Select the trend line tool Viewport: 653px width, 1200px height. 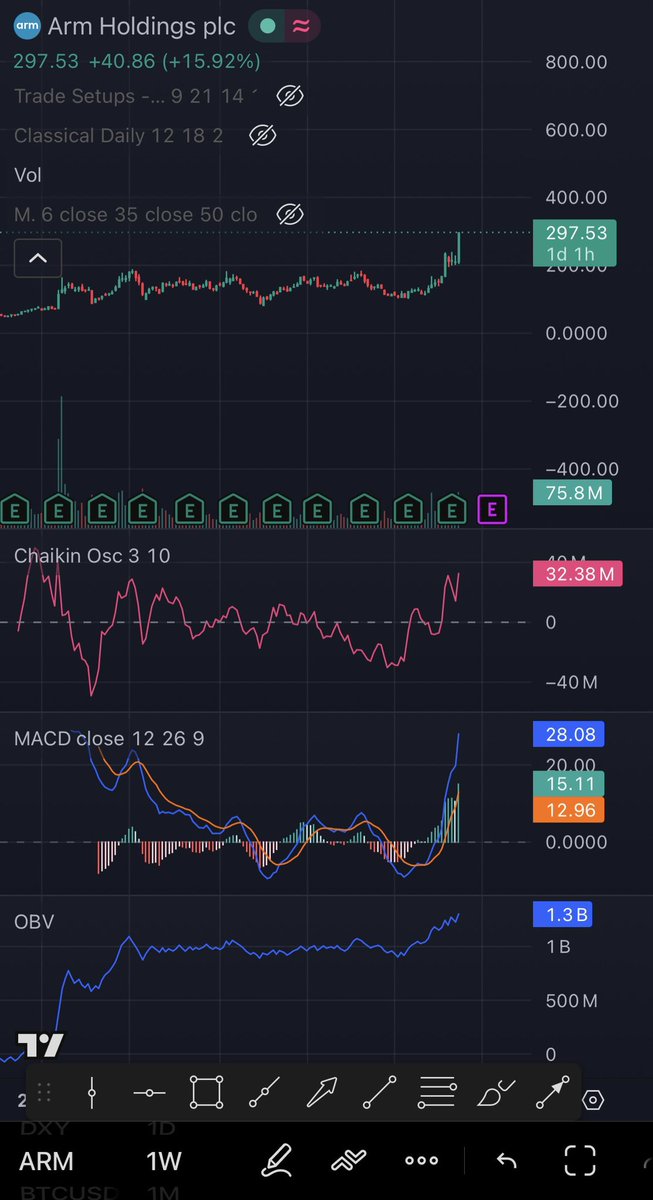[263, 1094]
